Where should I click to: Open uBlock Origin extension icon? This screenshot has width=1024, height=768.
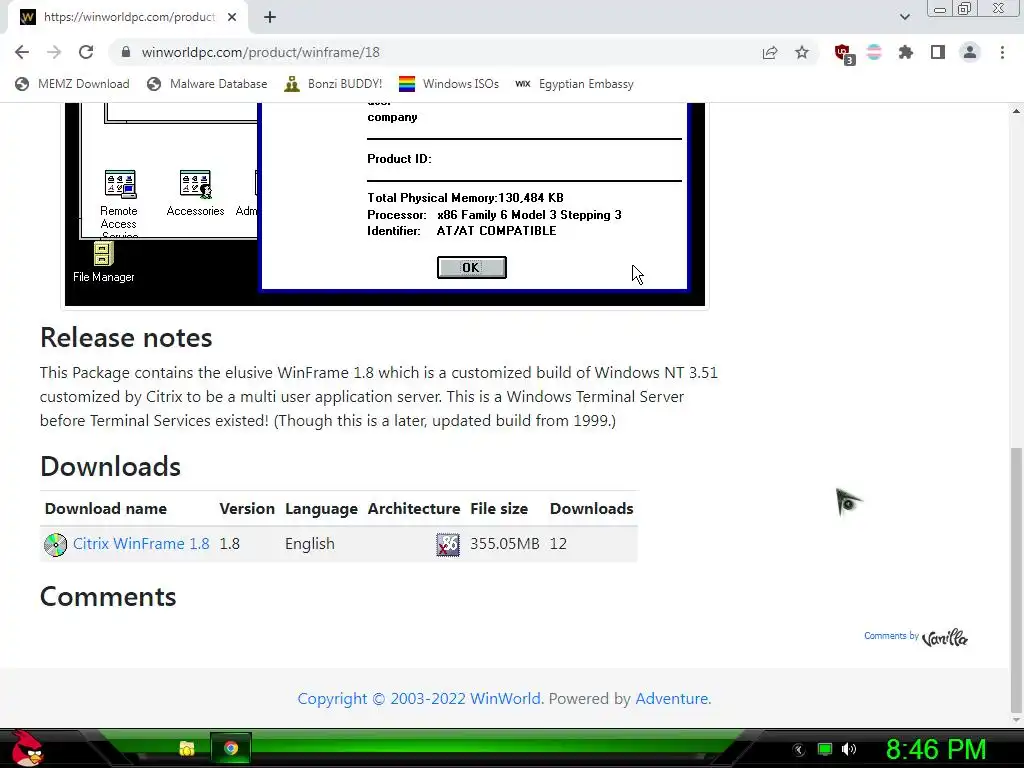pyautogui.click(x=843, y=53)
